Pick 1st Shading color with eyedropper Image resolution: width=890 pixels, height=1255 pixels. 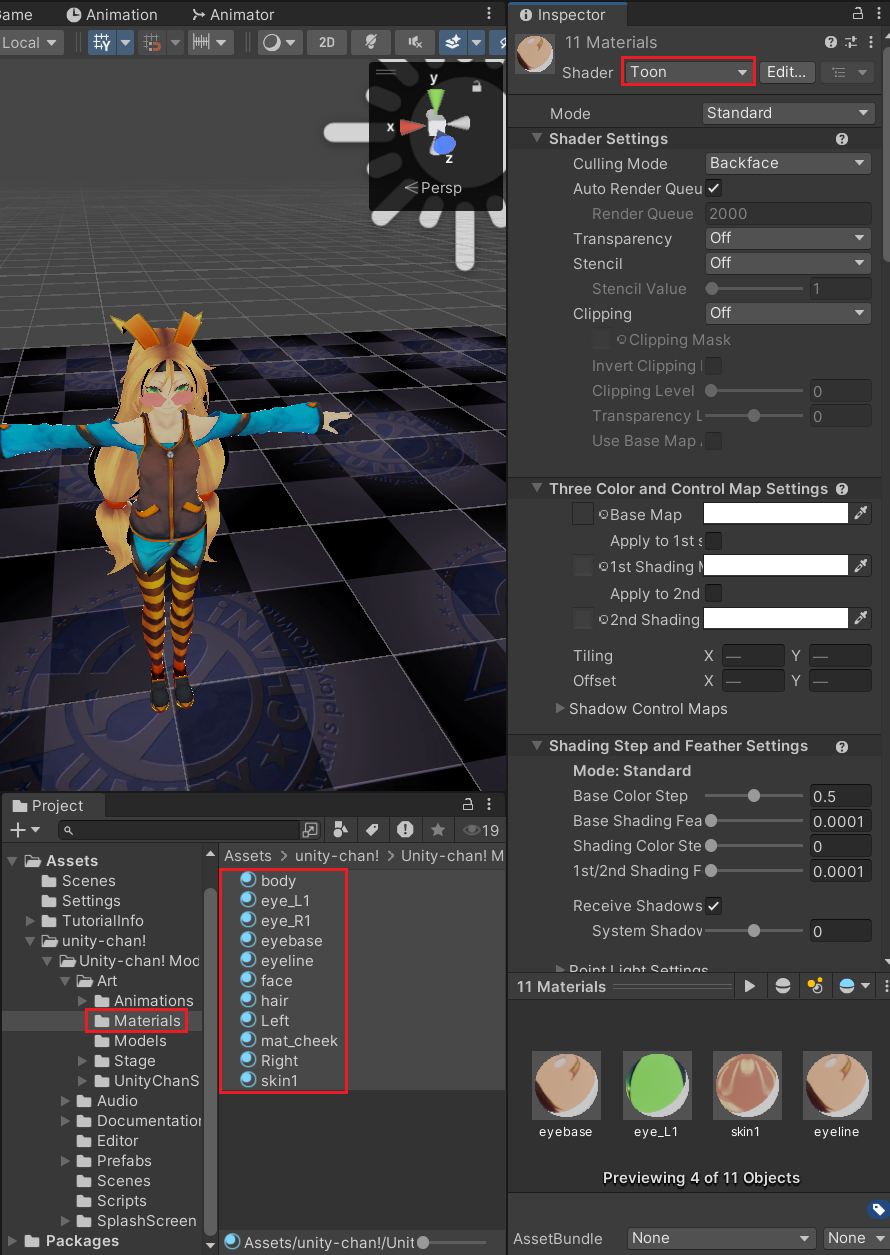pos(861,566)
